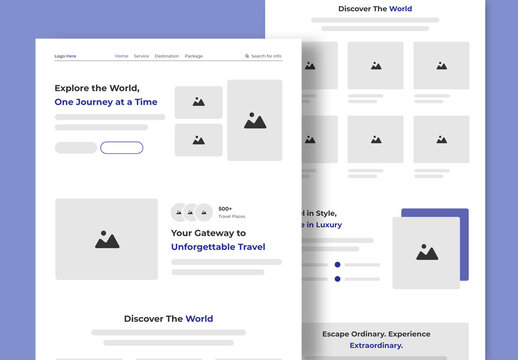Click the 'Explore the World,' heading
This screenshot has width=518, height=360.
point(97,88)
